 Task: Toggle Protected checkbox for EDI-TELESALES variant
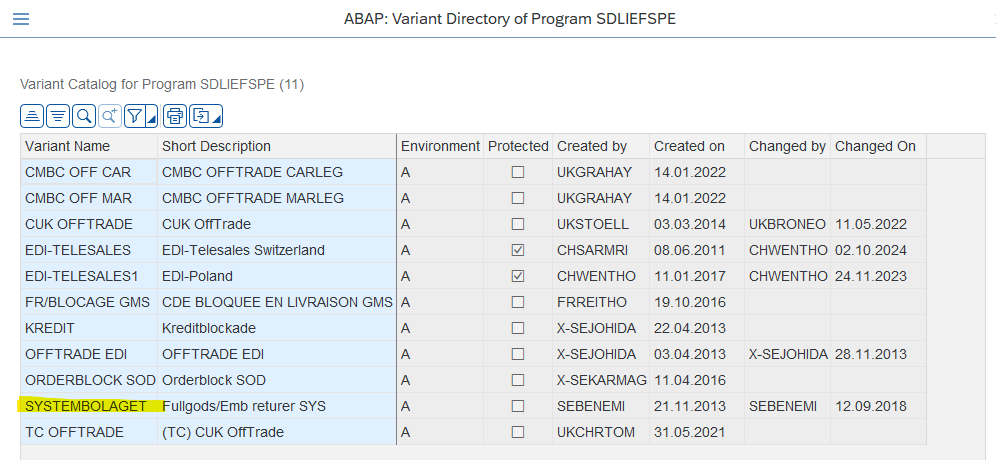(518, 250)
